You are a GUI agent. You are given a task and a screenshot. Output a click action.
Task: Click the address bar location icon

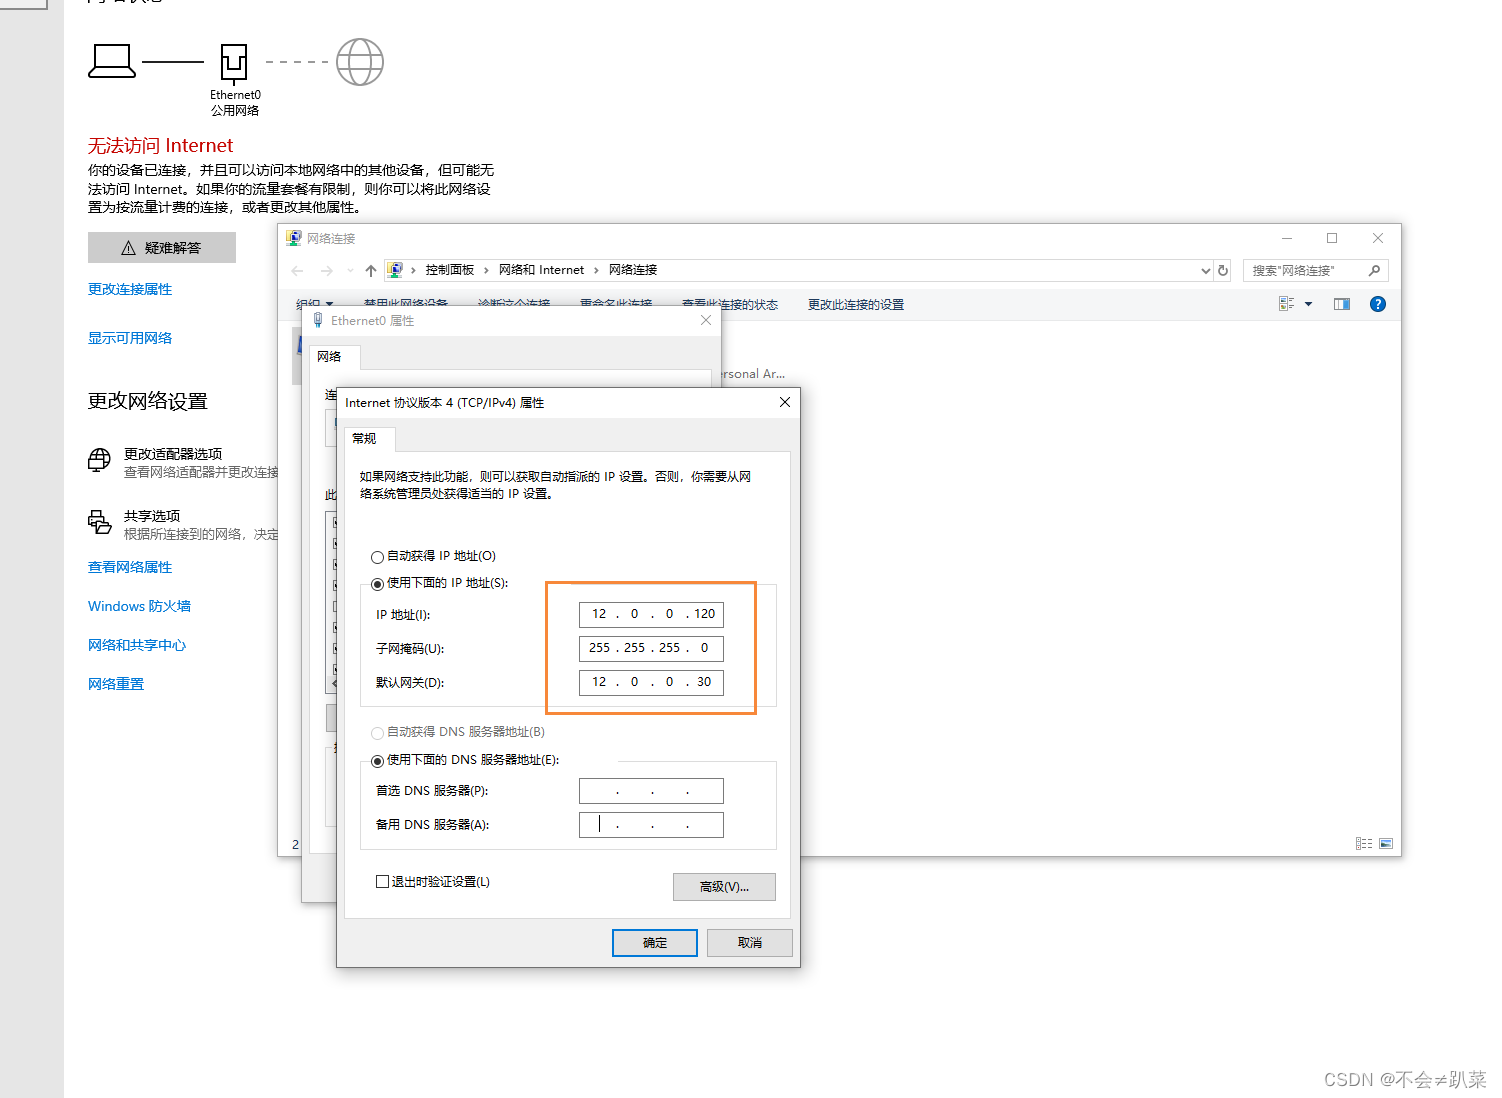click(x=395, y=270)
